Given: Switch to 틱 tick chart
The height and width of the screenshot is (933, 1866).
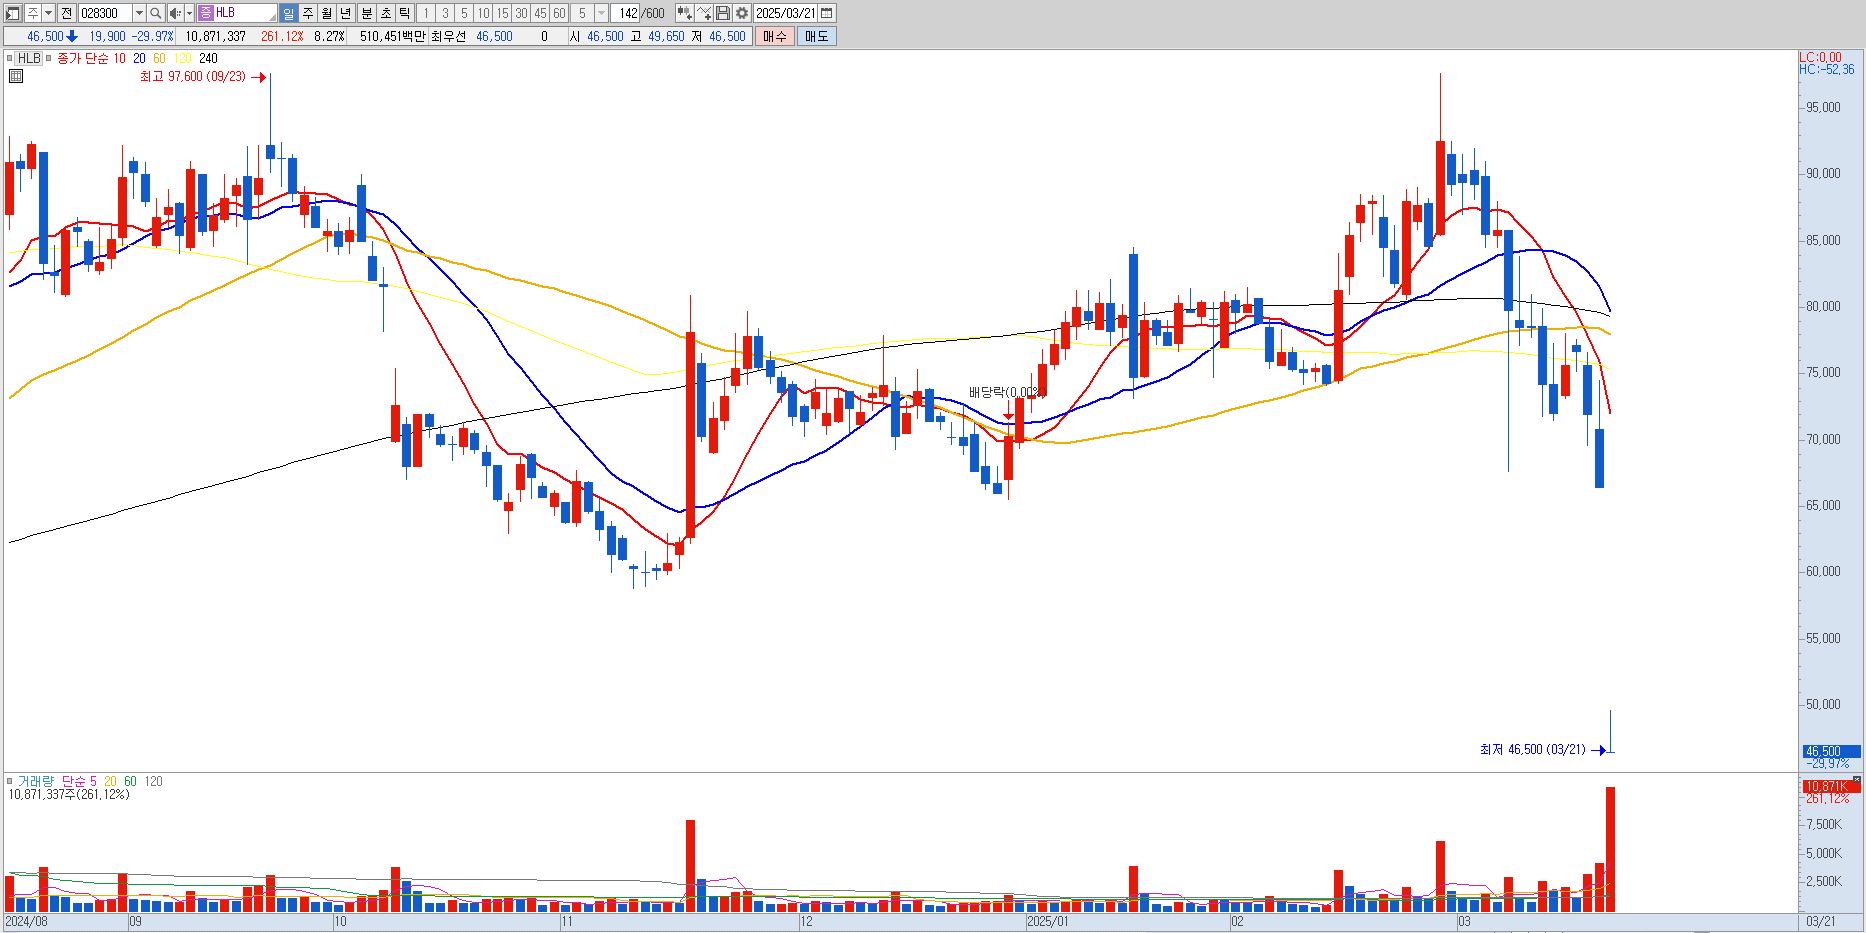Looking at the screenshot, I should pyautogui.click(x=404, y=13).
